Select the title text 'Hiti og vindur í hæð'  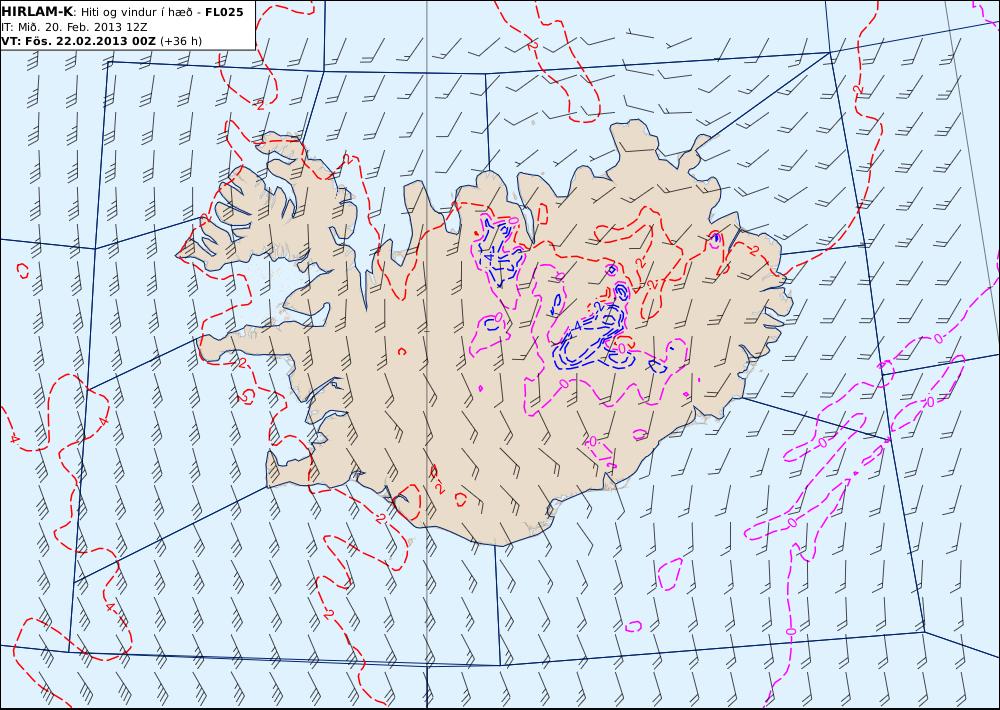pyautogui.click(x=136, y=13)
